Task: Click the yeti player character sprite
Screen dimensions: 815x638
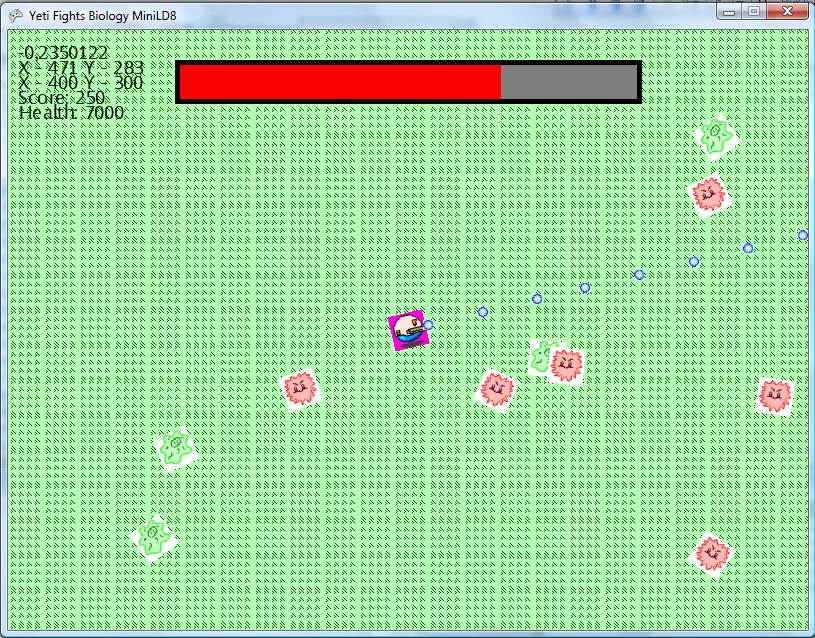Action: tap(409, 330)
